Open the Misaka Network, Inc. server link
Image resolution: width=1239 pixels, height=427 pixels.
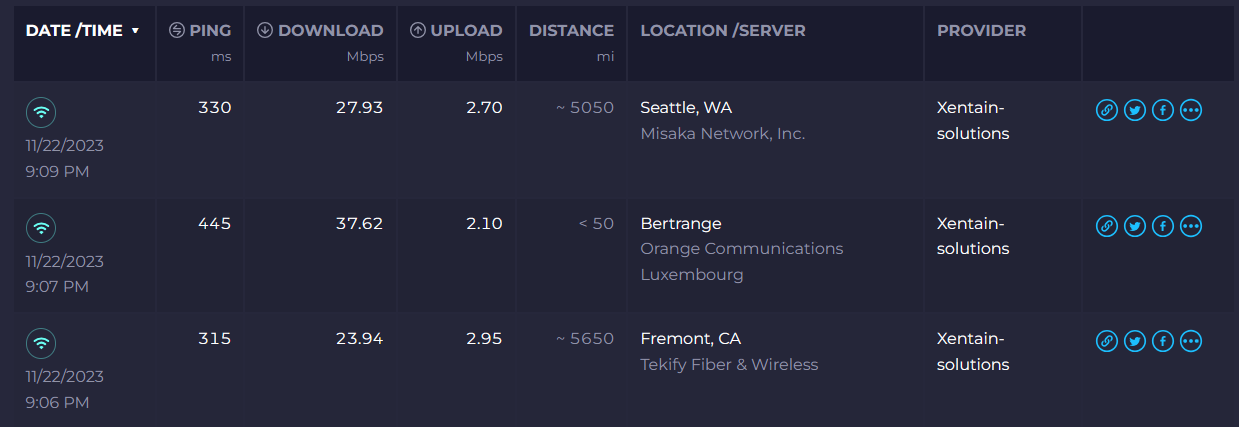[722, 133]
